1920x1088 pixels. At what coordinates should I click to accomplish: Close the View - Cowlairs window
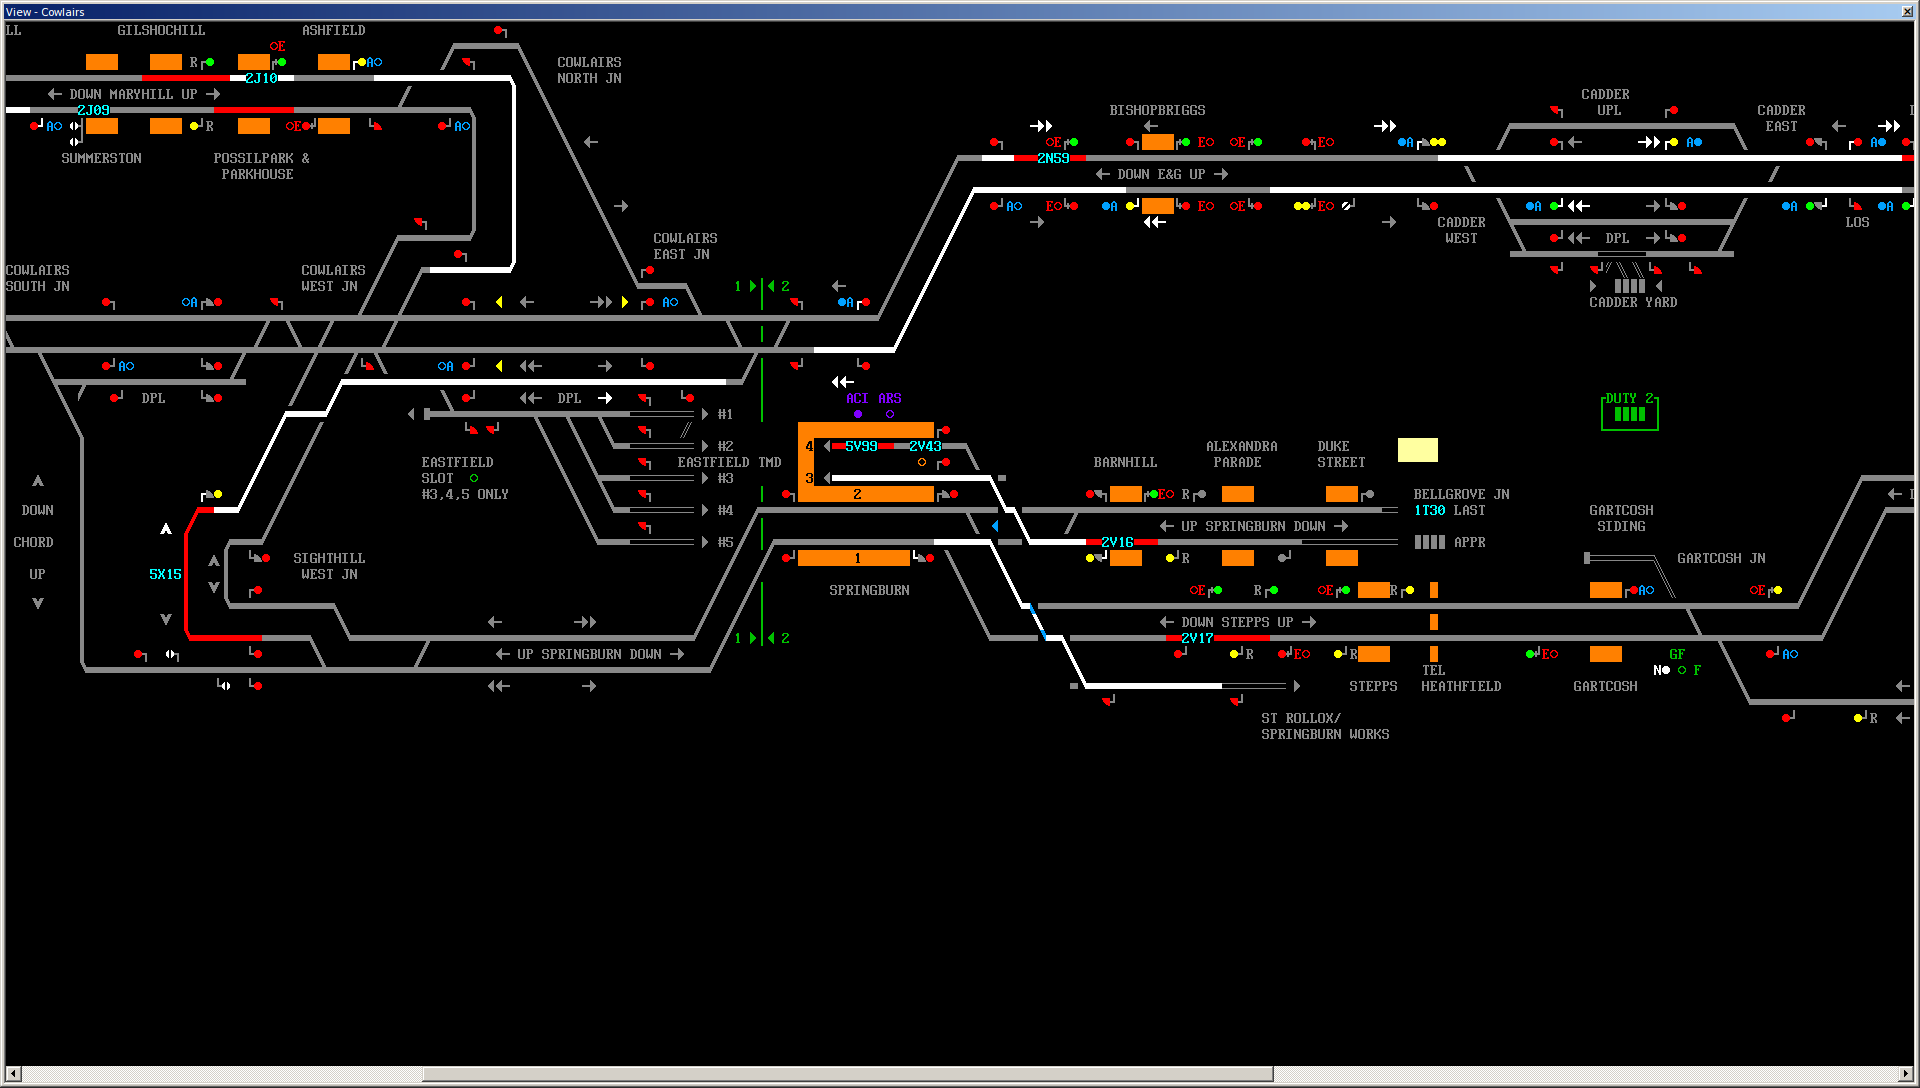pyautogui.click(x=1906, y=11)
